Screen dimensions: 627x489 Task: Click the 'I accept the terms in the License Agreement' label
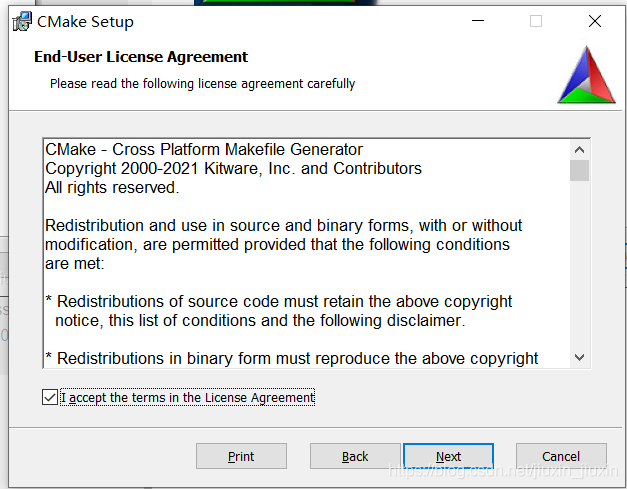click(188, 398)
